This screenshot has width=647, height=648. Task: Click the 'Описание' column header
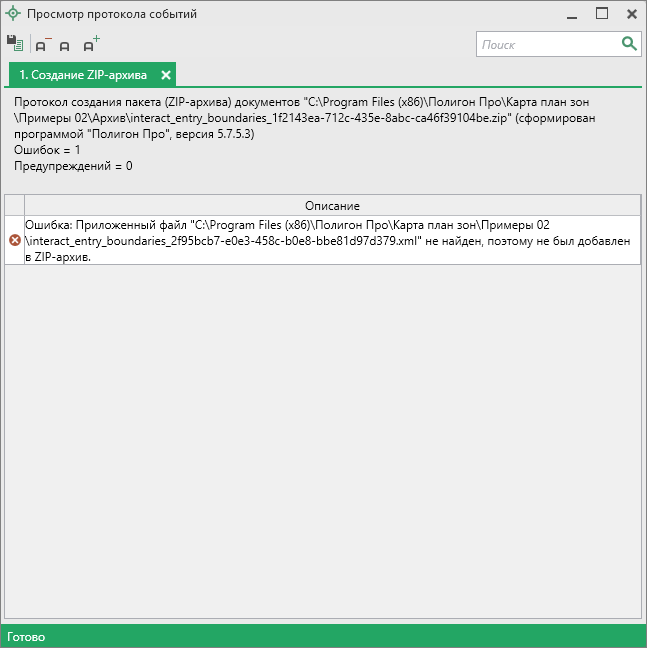(332, 205)
